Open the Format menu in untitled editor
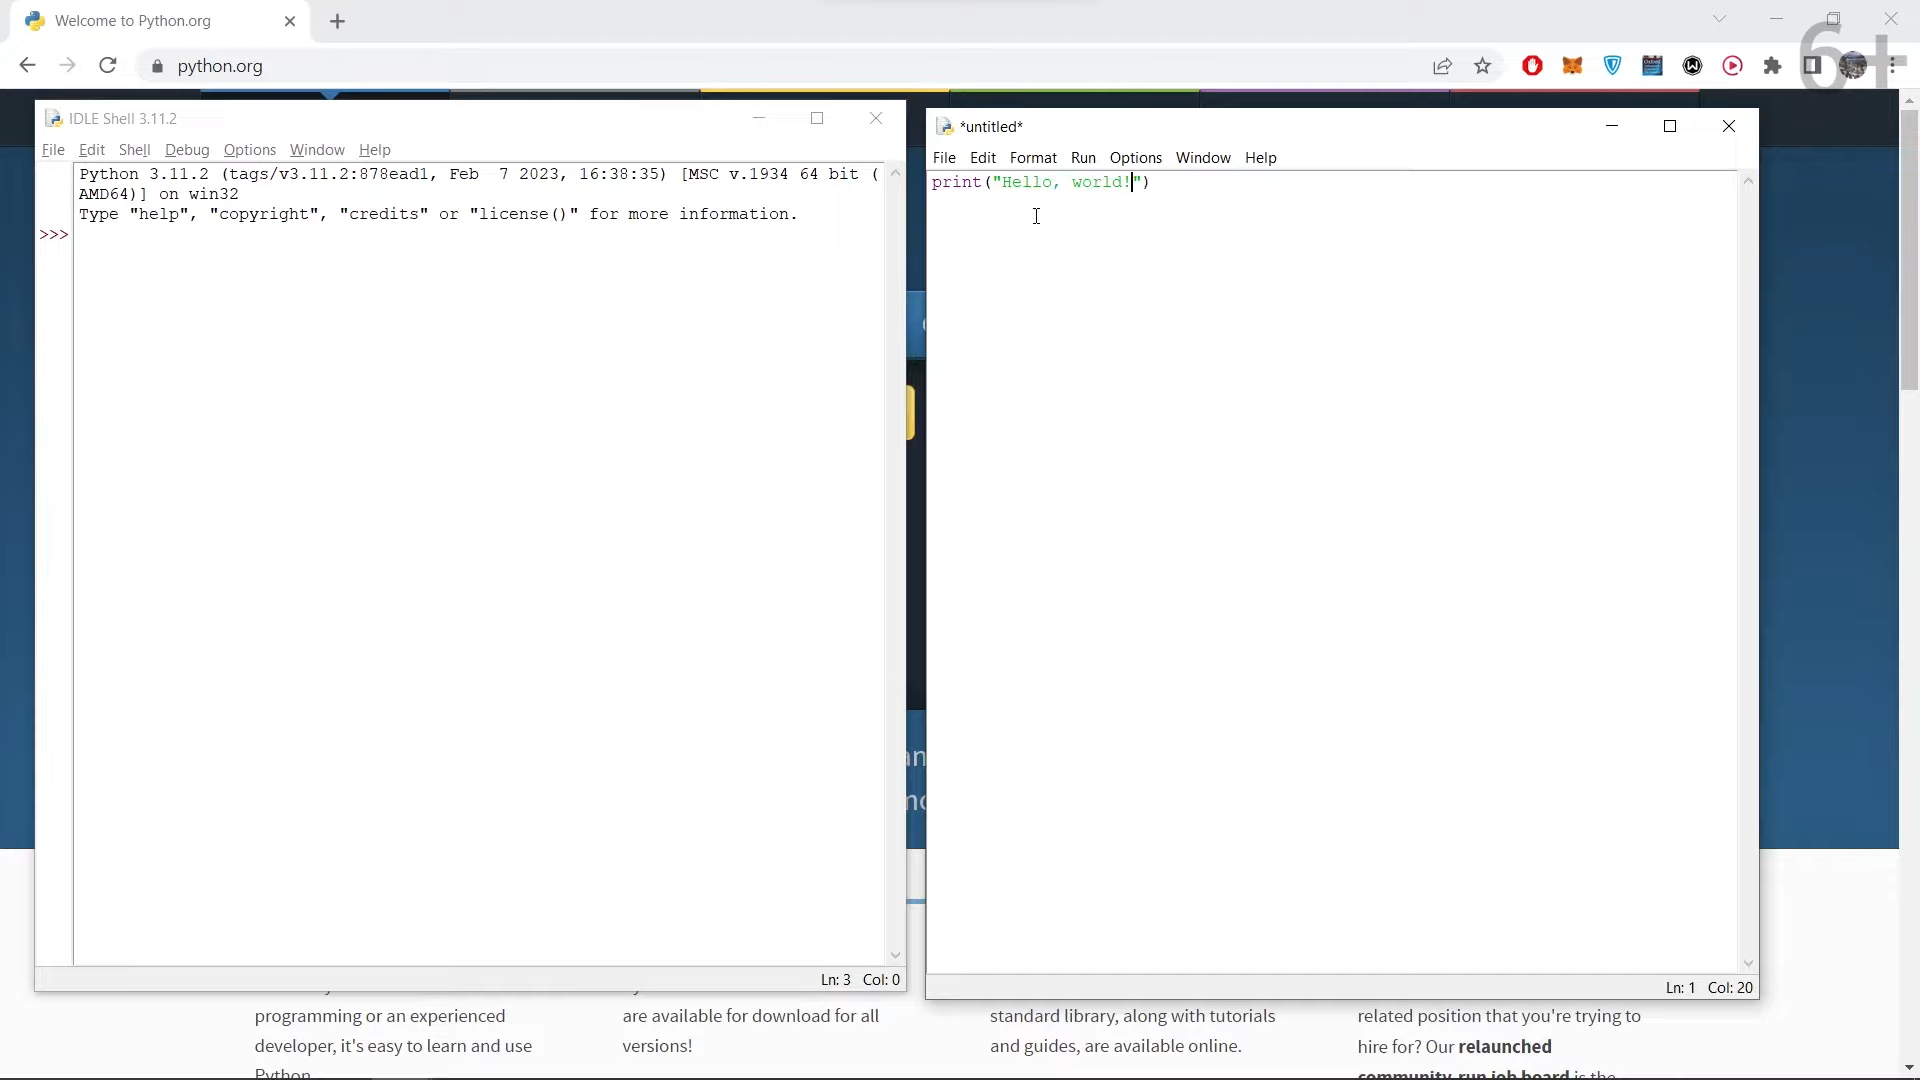Viewport: 1920px width, 1080px height. pyautogui.click(x=1033, y=158)
